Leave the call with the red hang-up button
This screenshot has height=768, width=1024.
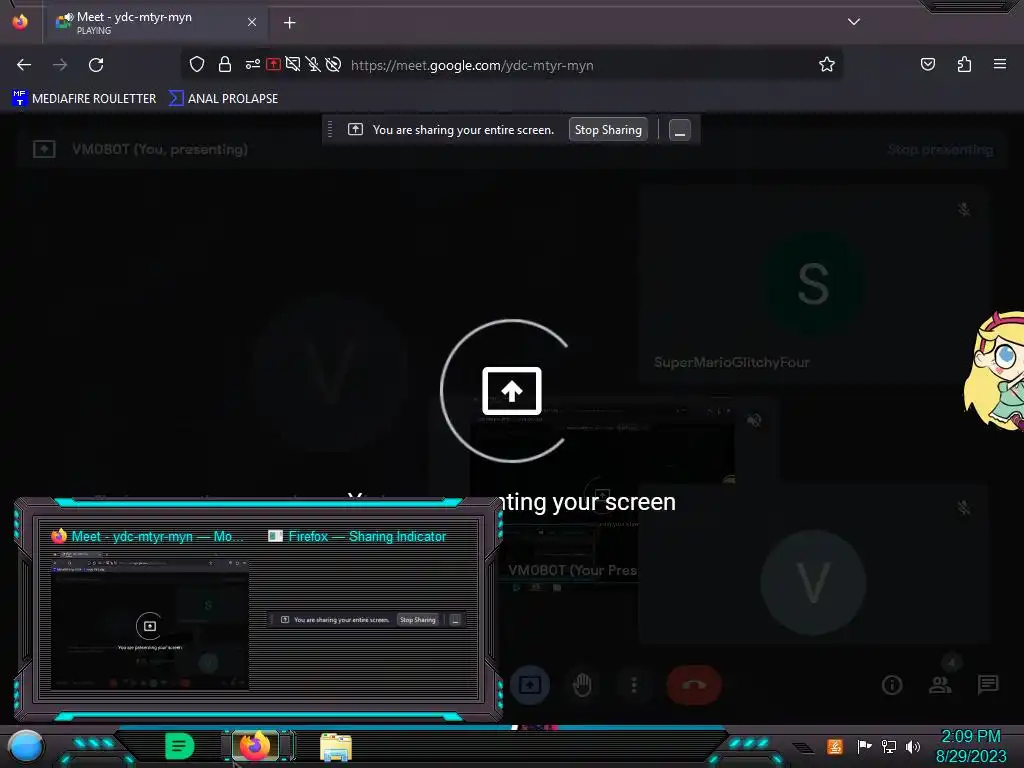[694, 685]
